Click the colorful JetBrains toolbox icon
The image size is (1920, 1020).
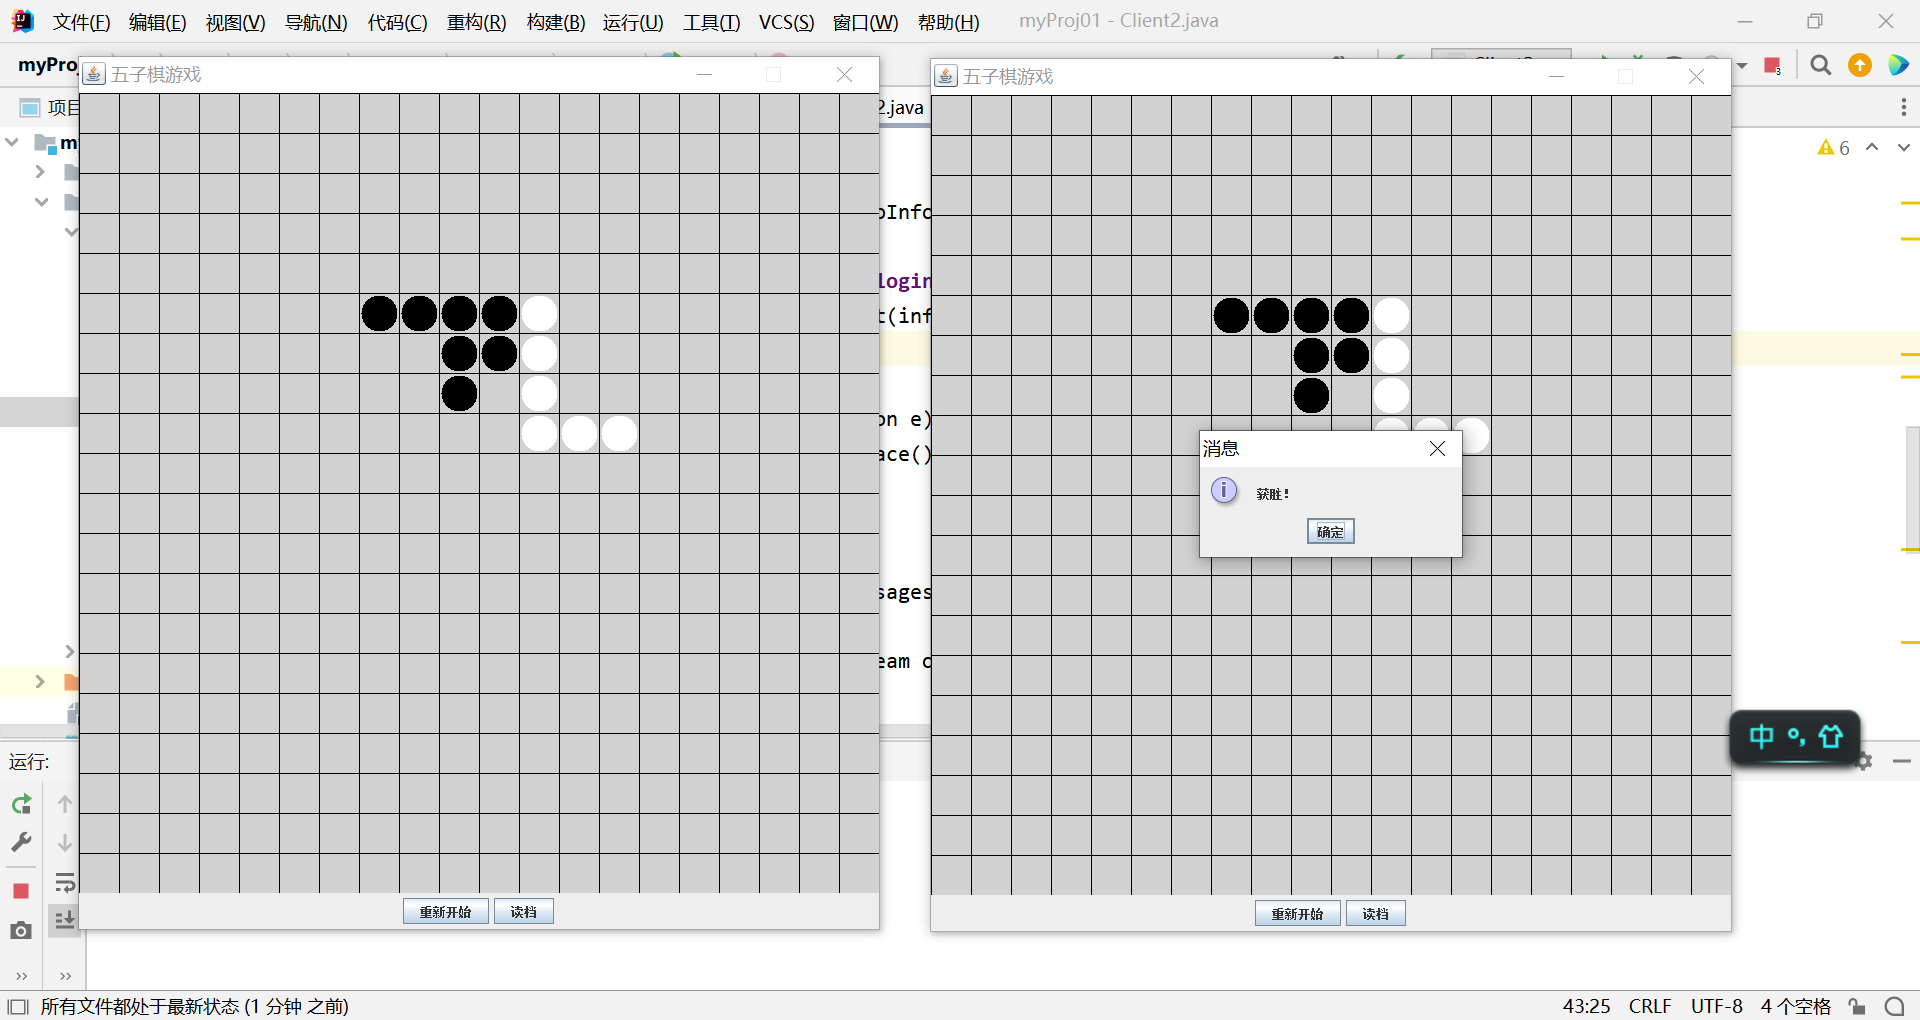(1898, 65)
